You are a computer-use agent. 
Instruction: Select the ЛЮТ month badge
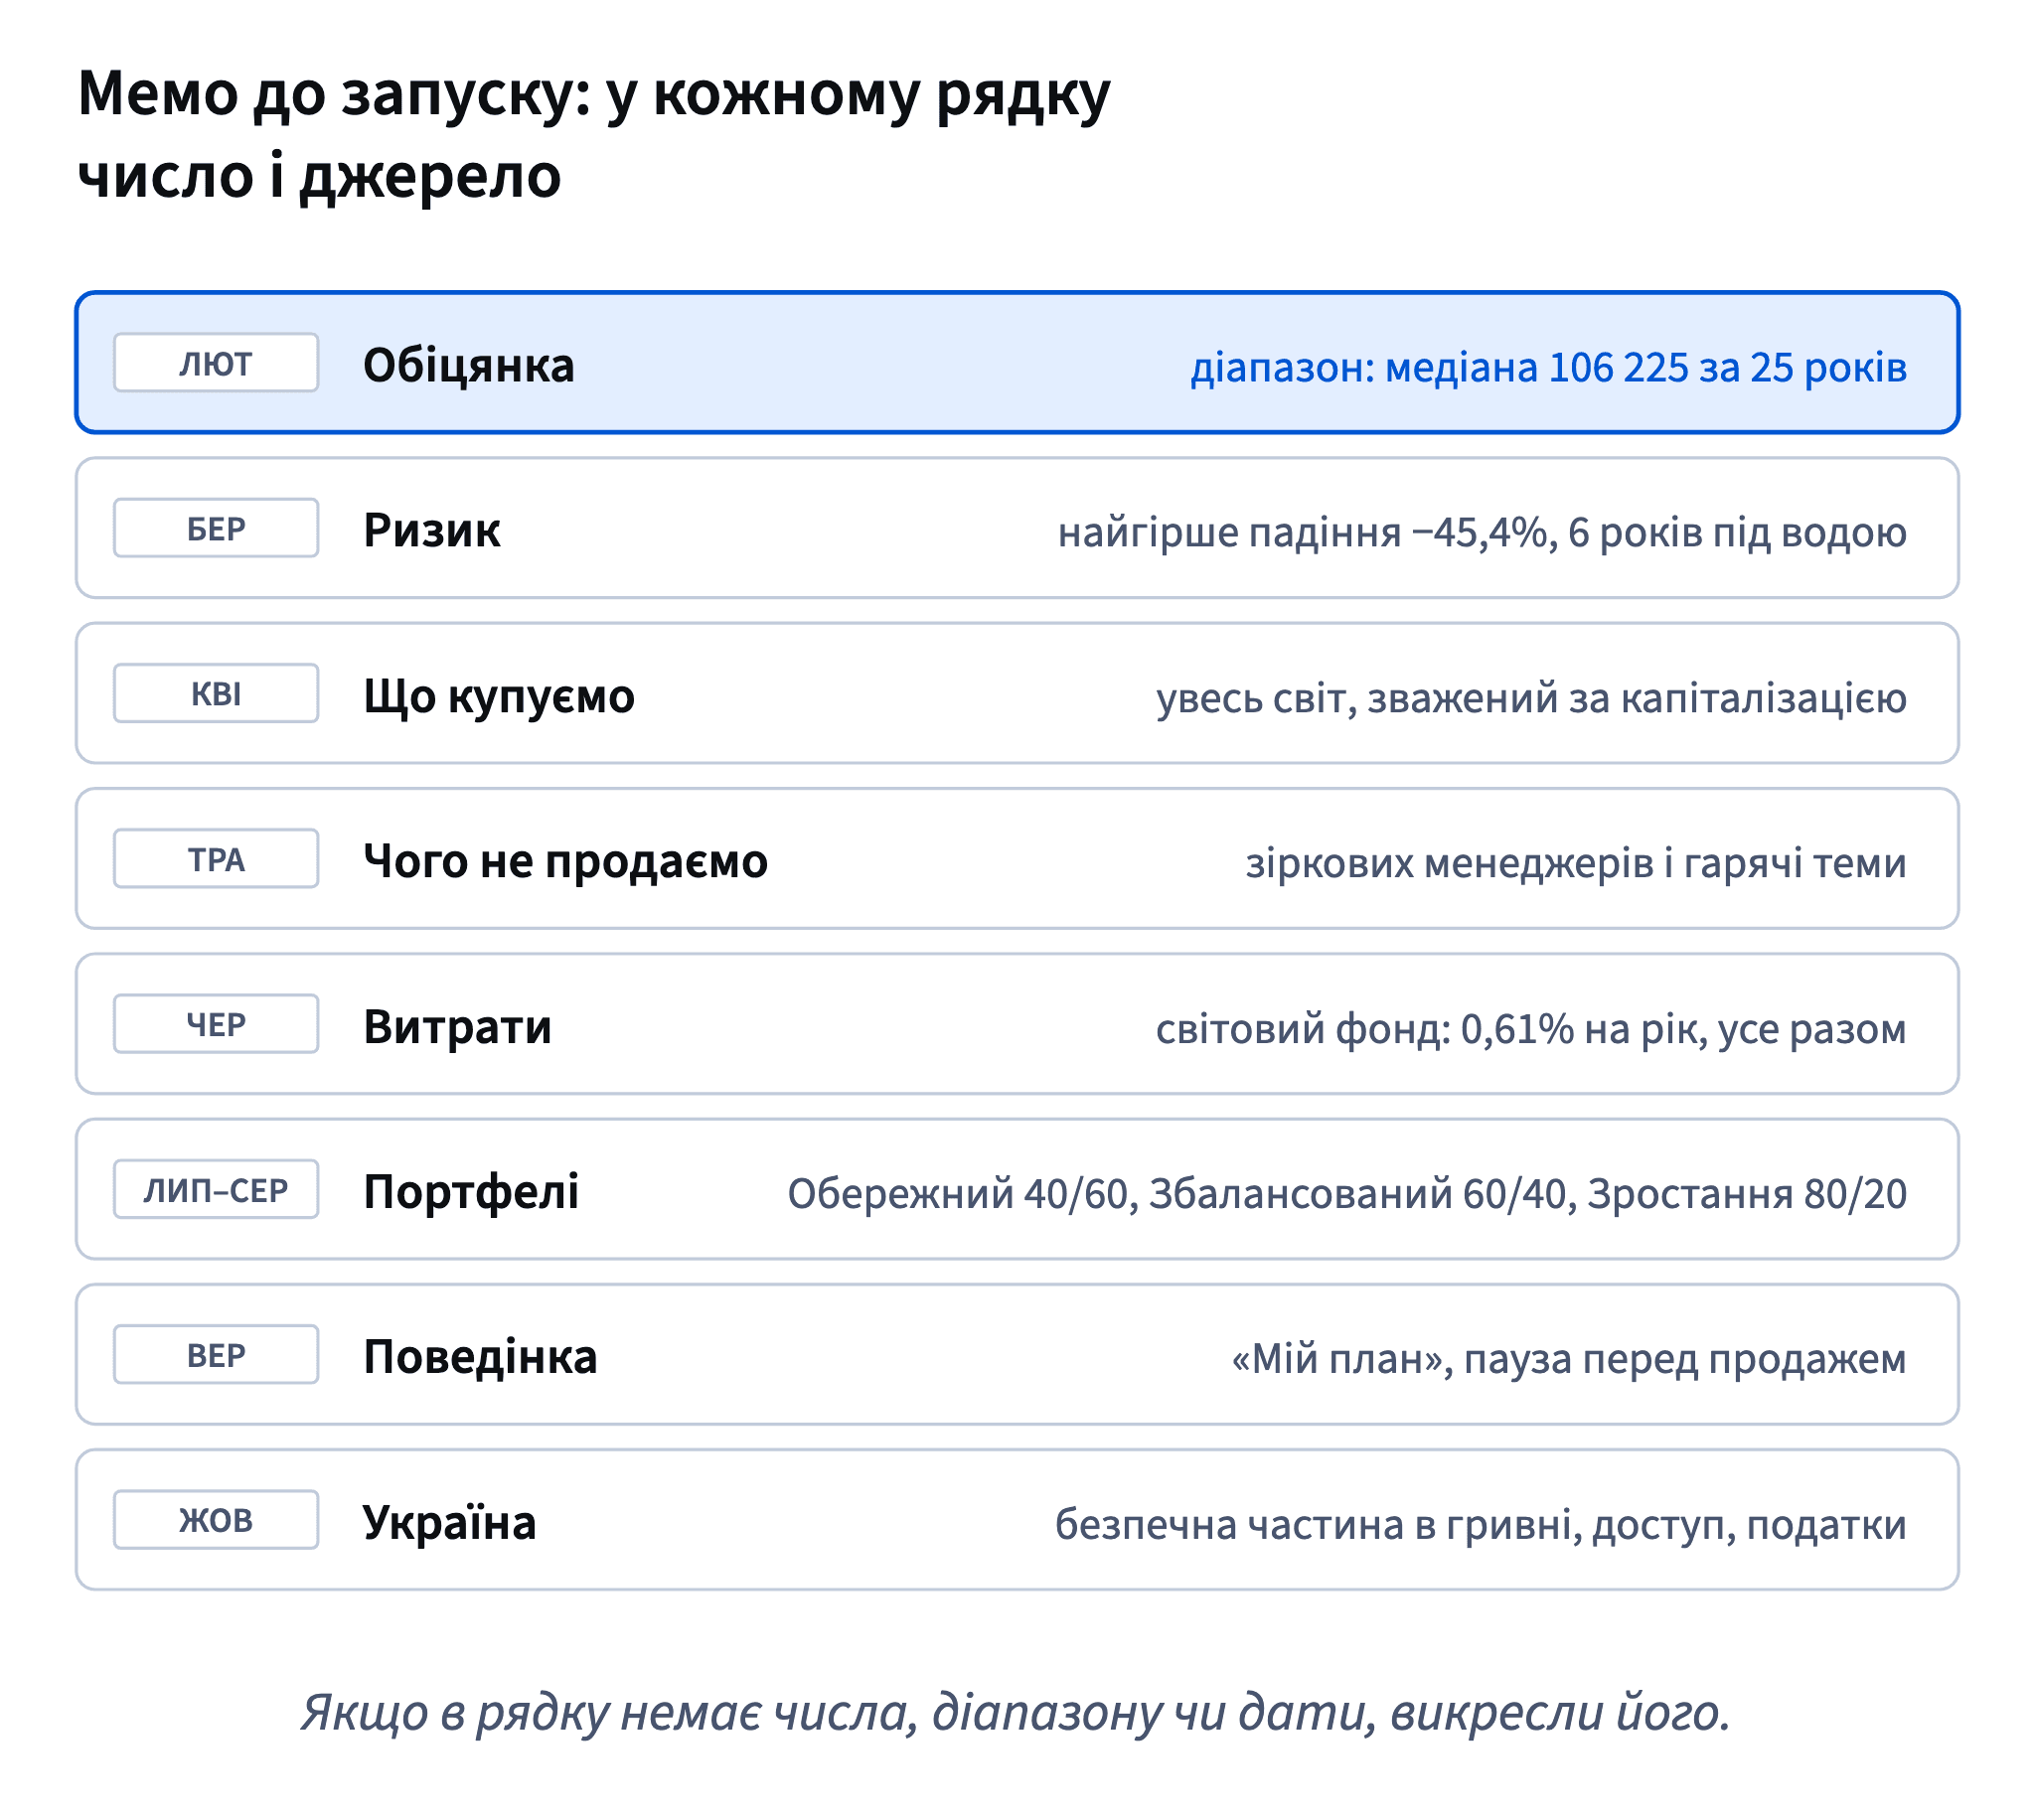(216, 363)
